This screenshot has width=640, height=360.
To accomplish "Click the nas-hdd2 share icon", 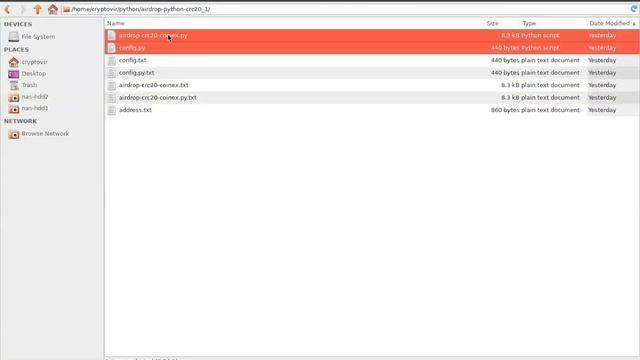I will pos(13,97).
